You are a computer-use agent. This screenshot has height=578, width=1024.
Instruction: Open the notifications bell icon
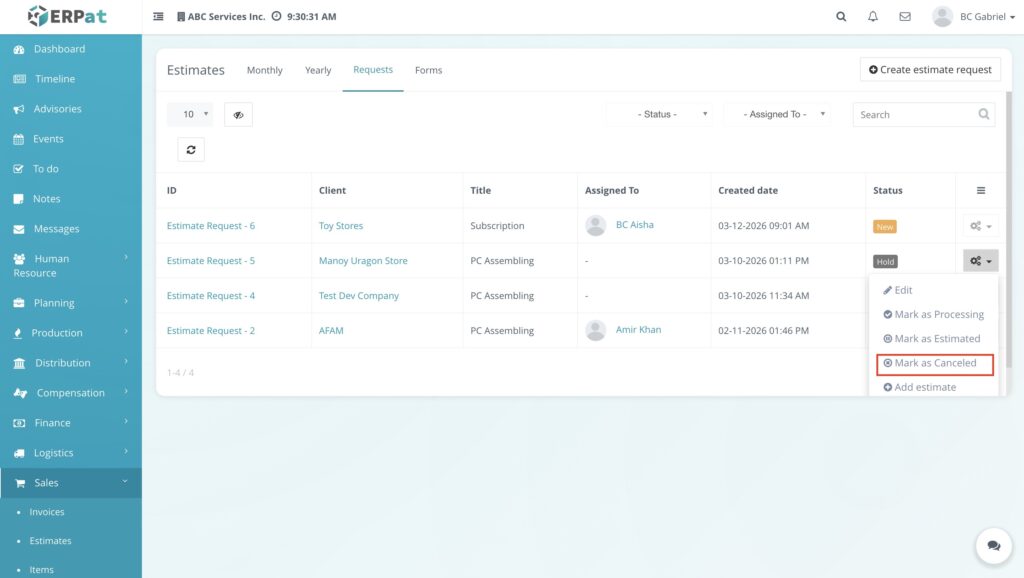873,17
